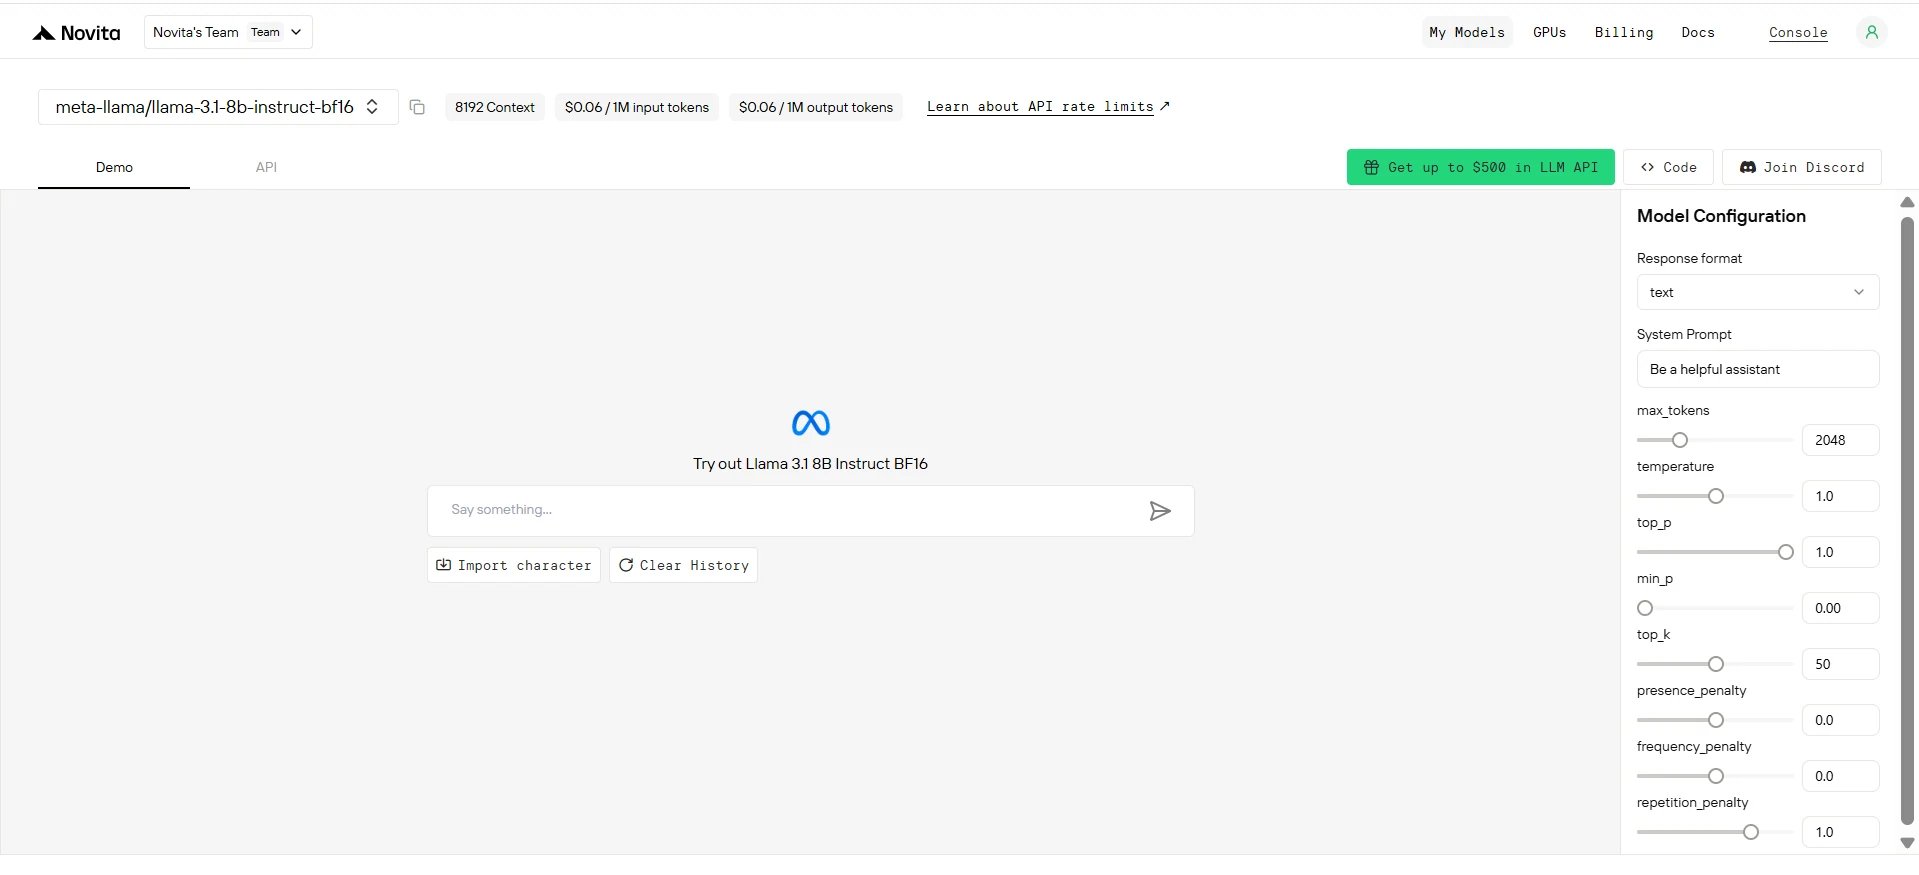Open Billing page
Image resolution: width=1919 pixels, height=875 pixels.
pos(1623,32)
